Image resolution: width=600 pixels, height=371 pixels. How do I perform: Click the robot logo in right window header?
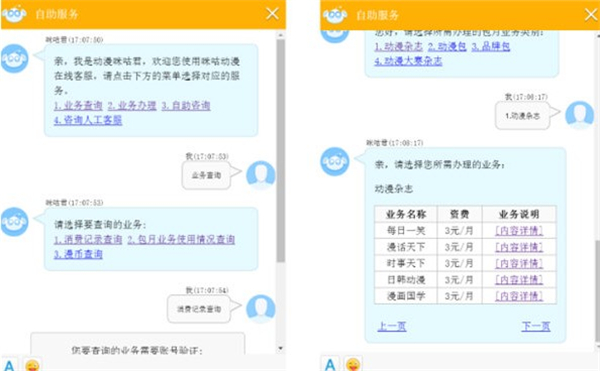click(x=335, y=15)
